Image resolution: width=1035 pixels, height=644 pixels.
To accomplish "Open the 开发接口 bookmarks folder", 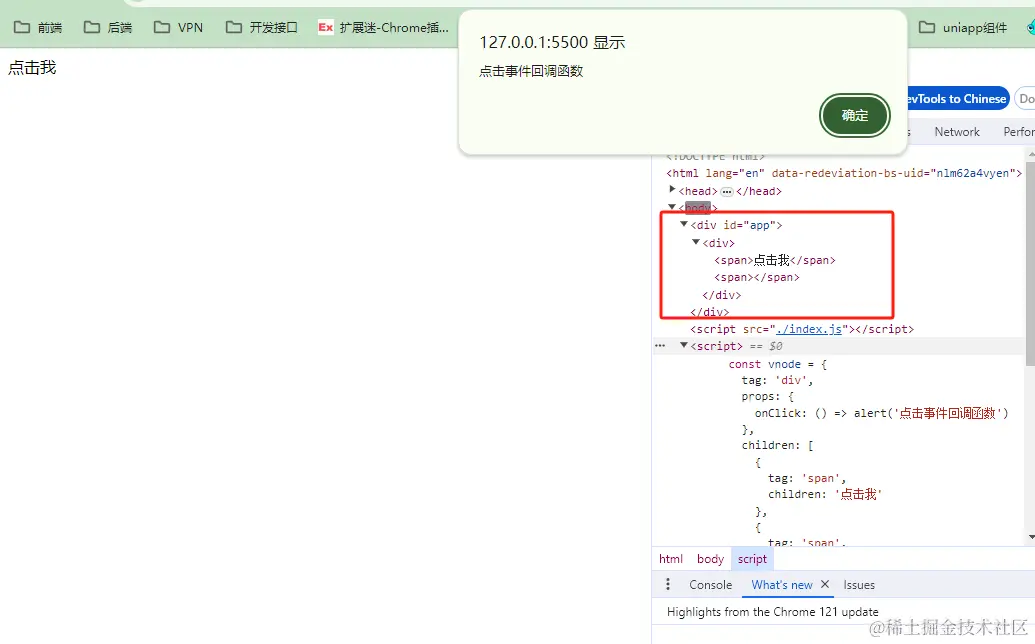I will (x=262, y=28).
